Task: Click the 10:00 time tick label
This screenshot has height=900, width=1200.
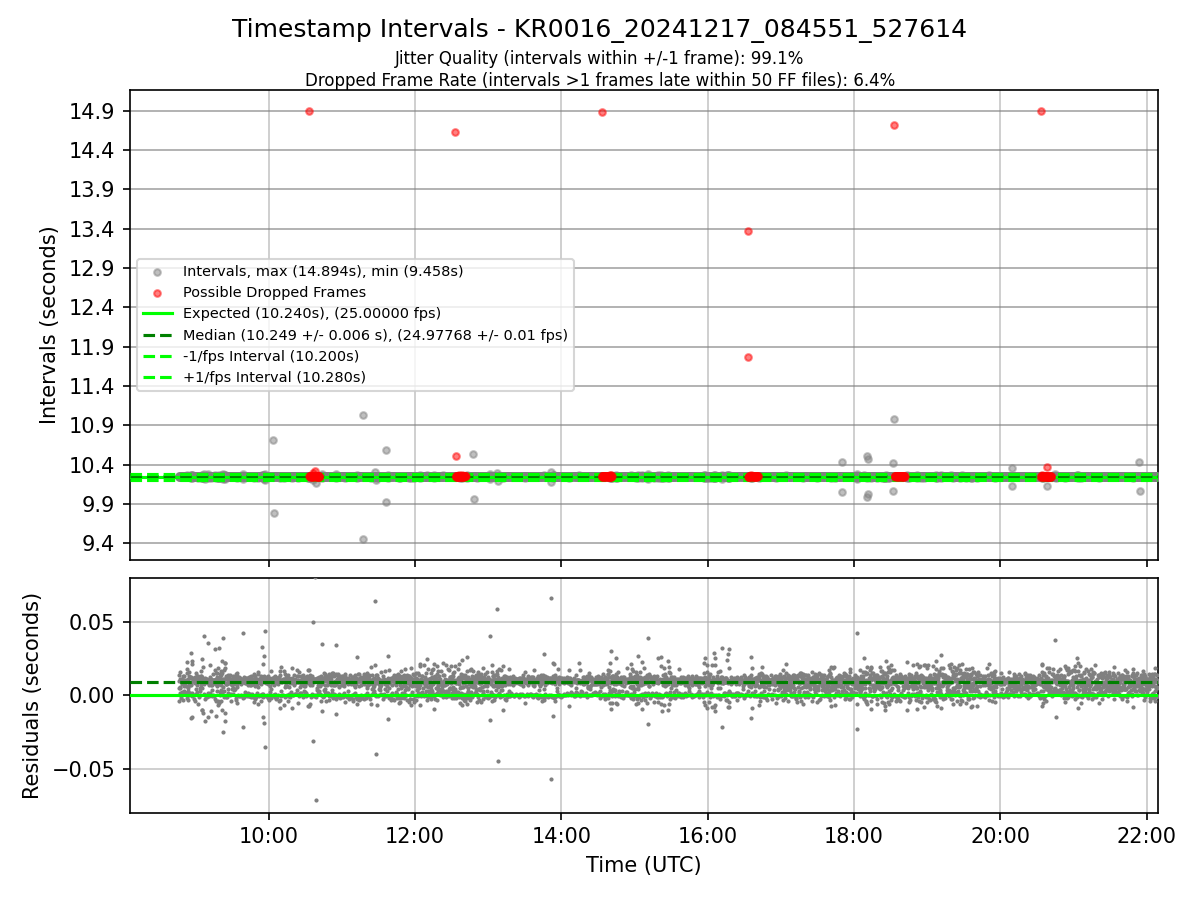Action: click(268, 836)
